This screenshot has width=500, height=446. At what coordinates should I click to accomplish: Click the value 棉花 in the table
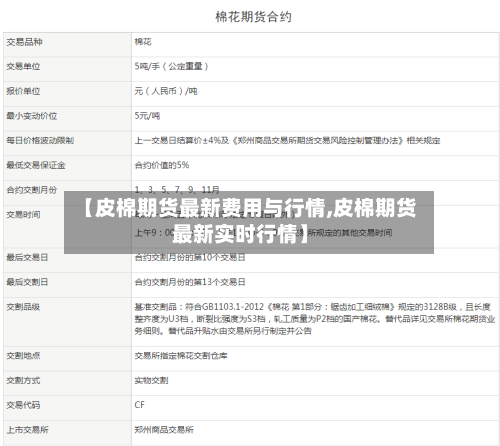click(x=143, y=42)
